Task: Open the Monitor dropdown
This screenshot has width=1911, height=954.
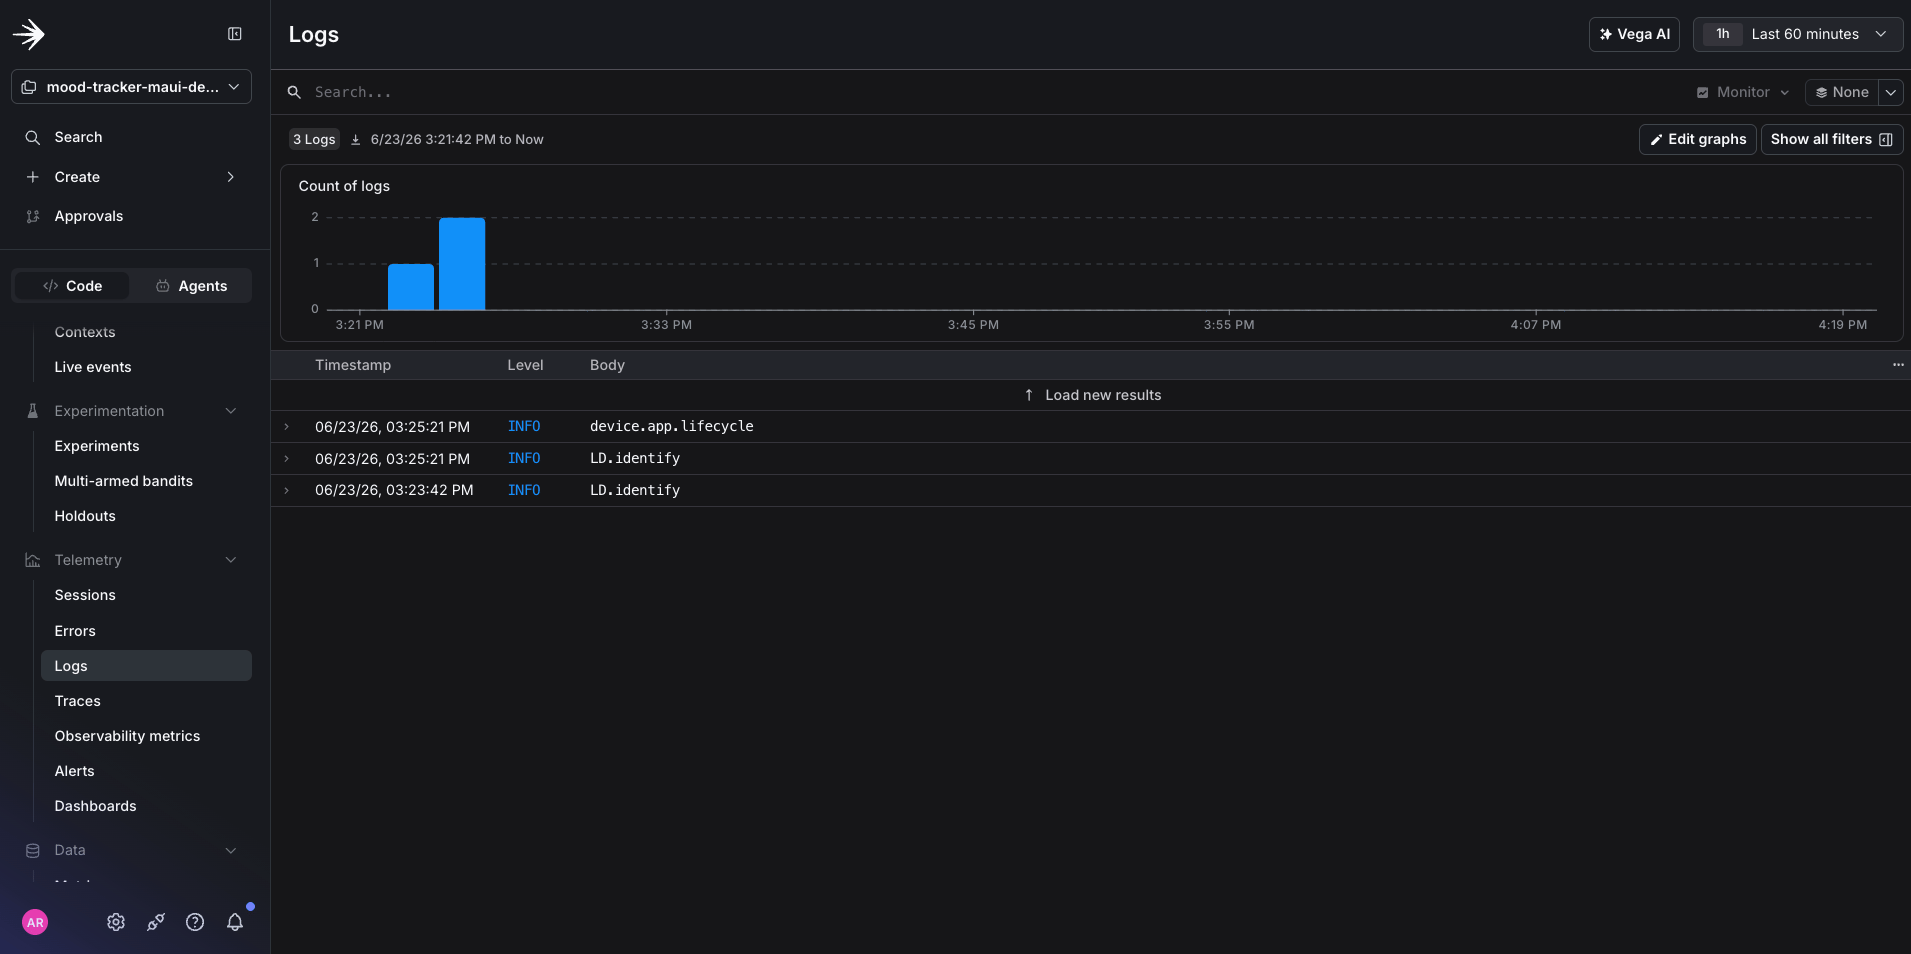Action: coord(1743,92)
